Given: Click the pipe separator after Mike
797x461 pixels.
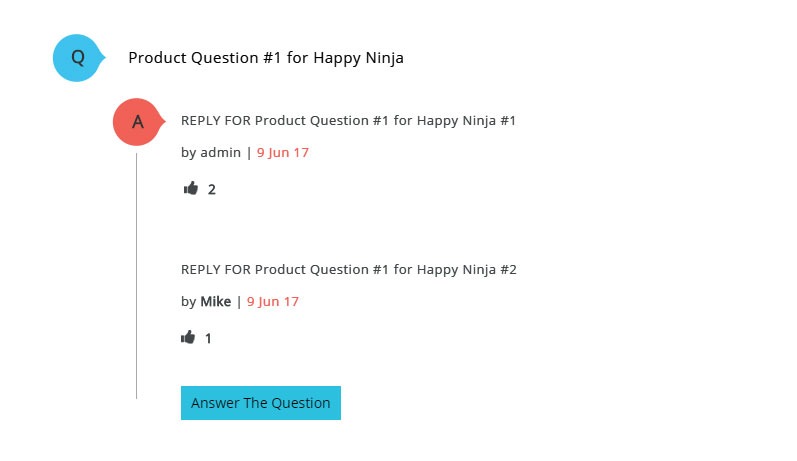Looking at the screenshot, I should pos(239,301).
